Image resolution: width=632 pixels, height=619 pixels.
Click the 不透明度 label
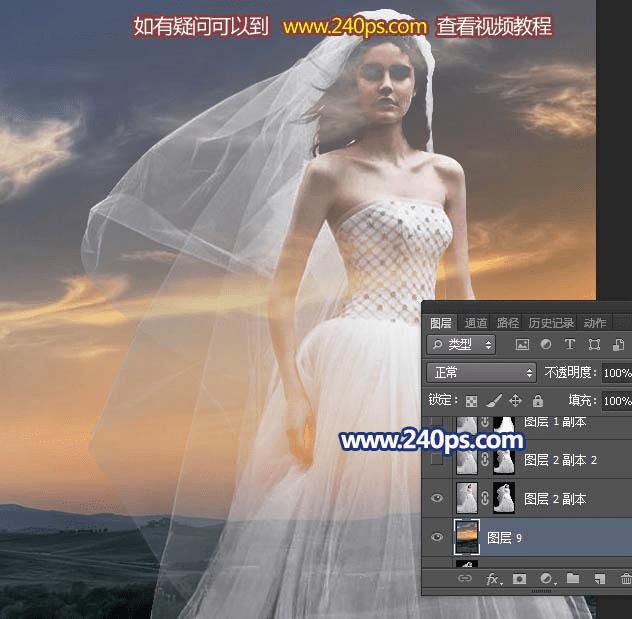click(x=570, y=372)
